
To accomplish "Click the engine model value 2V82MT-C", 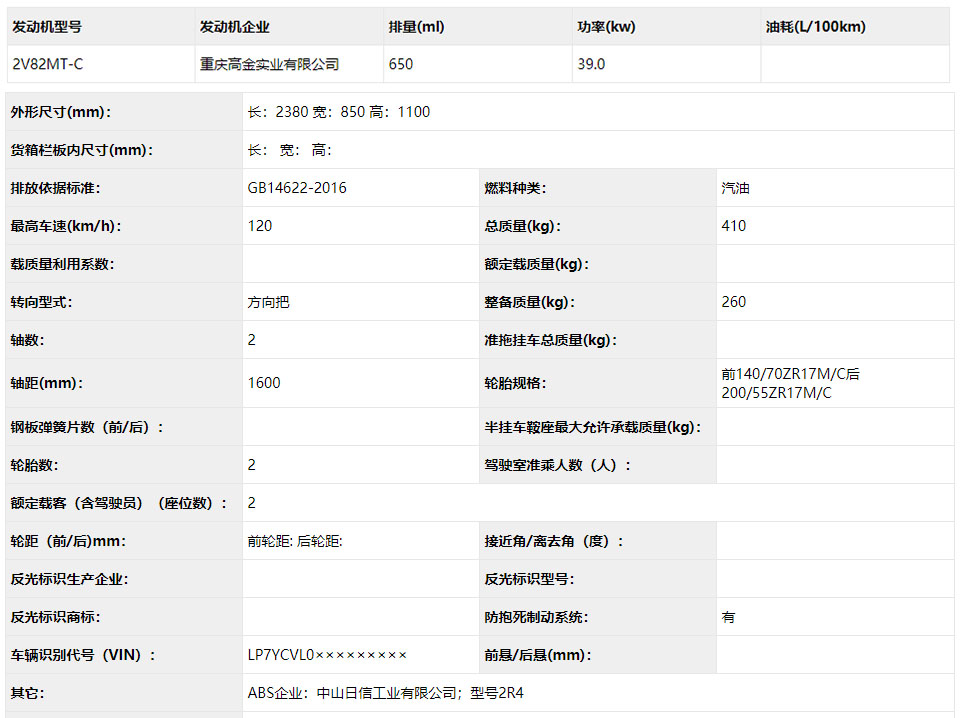I will click(x=48, y=64).
